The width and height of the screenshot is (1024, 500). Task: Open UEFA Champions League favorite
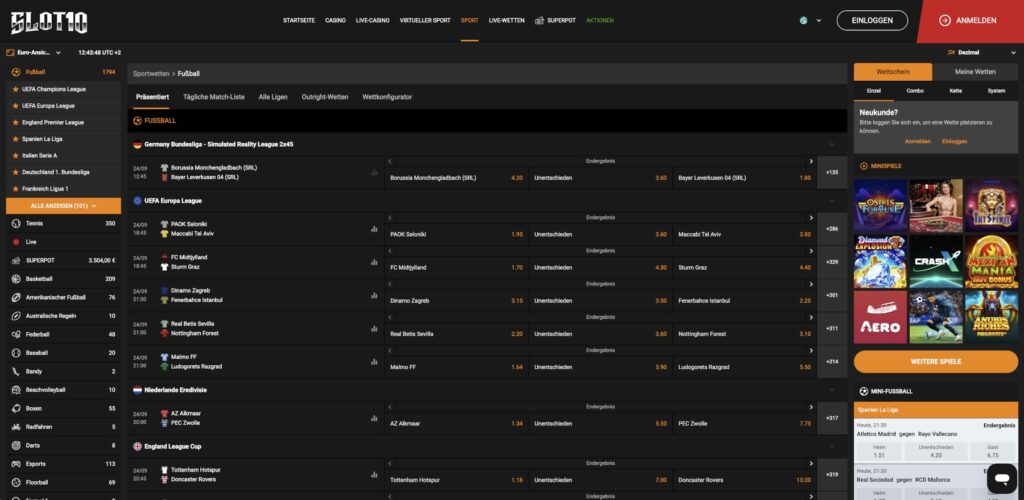coord(63,89)
